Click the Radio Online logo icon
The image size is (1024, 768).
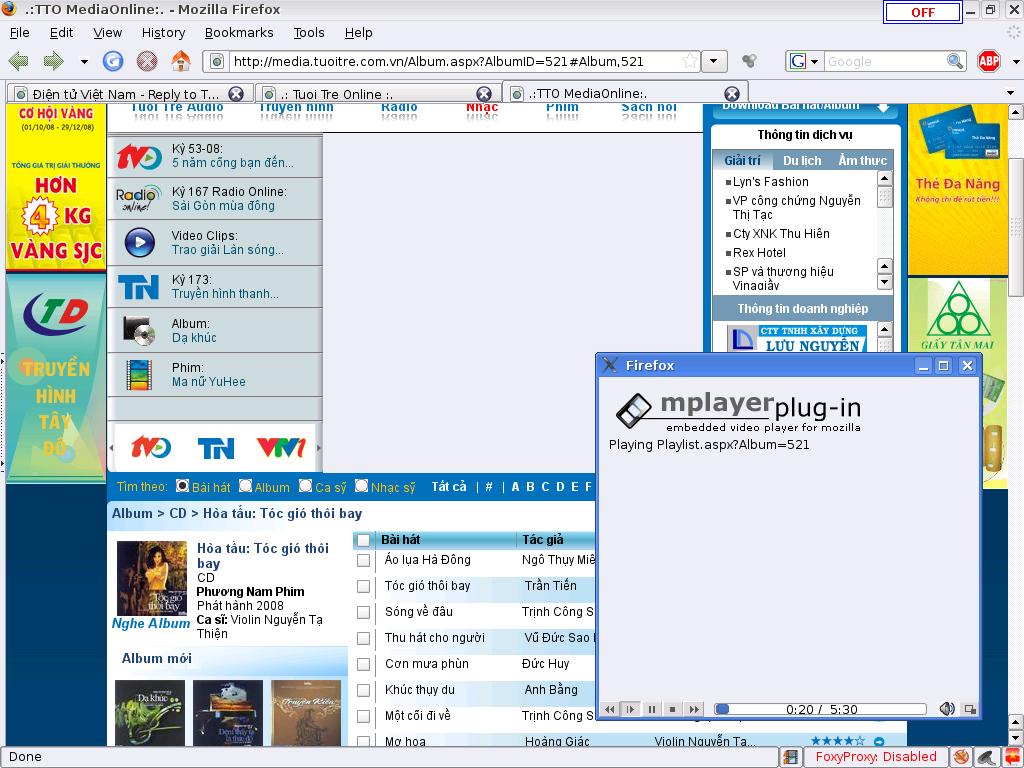pos(138,199)
